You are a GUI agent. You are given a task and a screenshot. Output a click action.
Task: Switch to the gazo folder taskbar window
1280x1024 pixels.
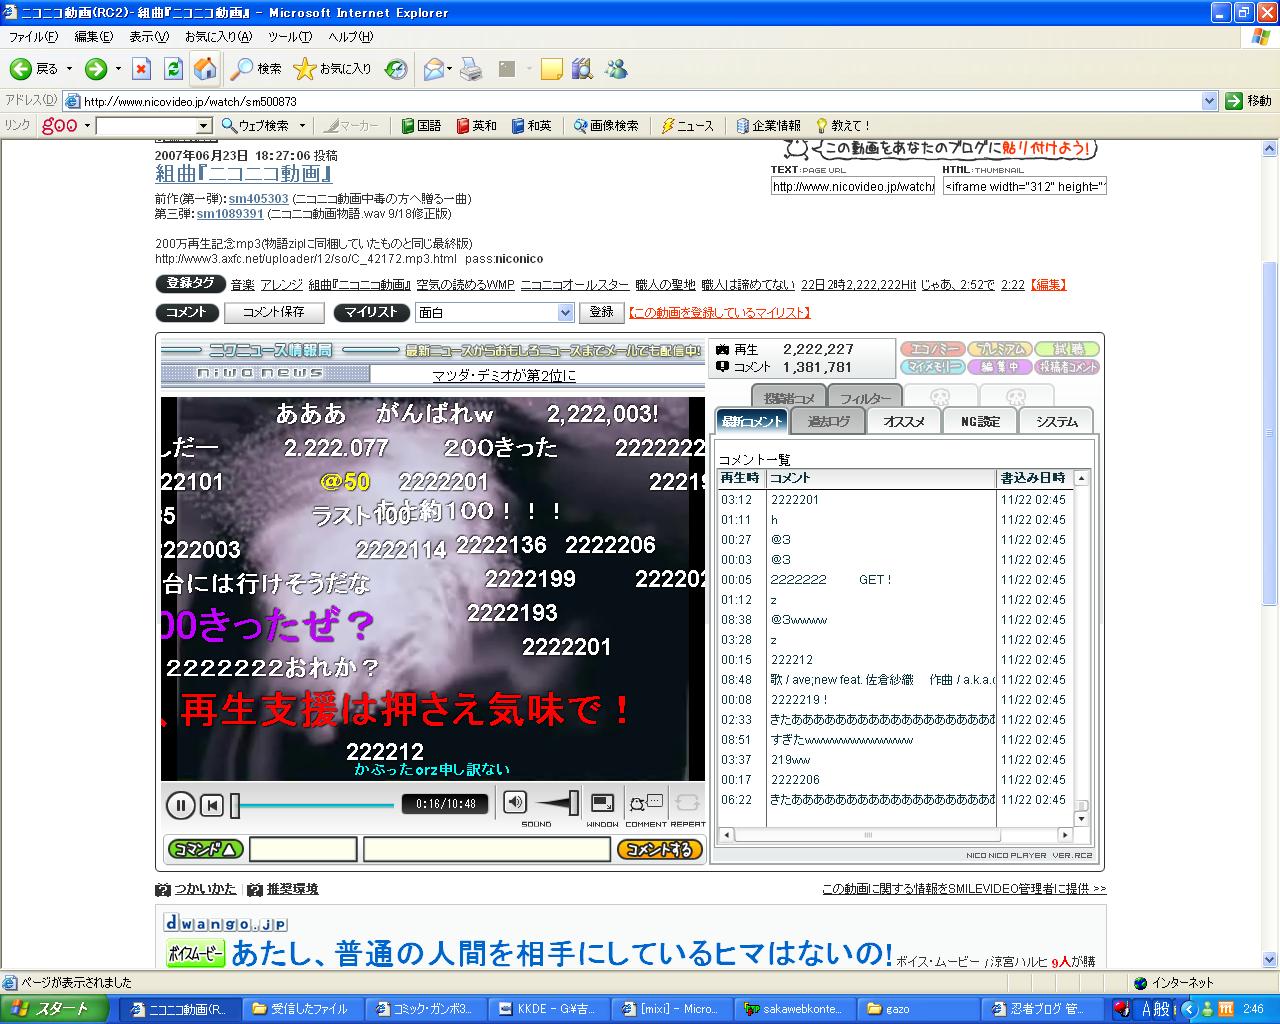coord(918,1009)
